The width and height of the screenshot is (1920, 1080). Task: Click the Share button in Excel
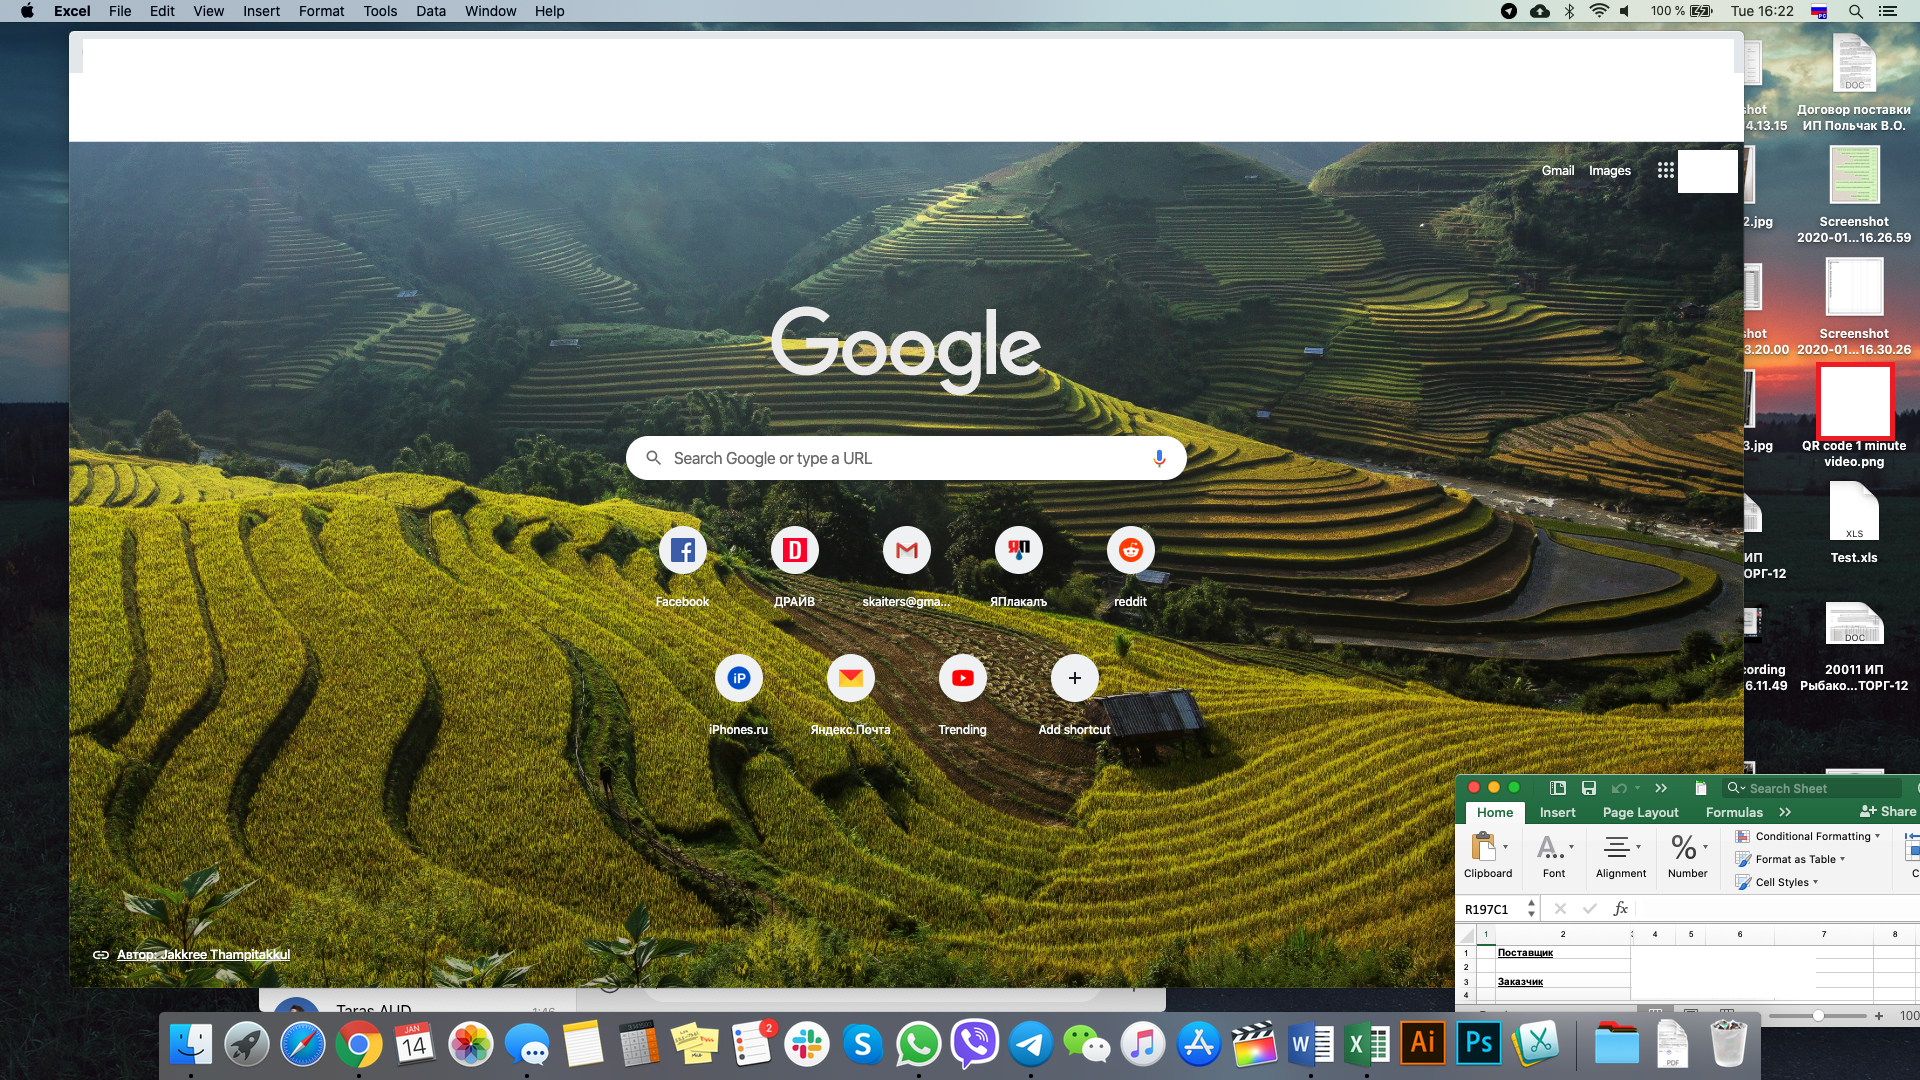point(1888,811)
